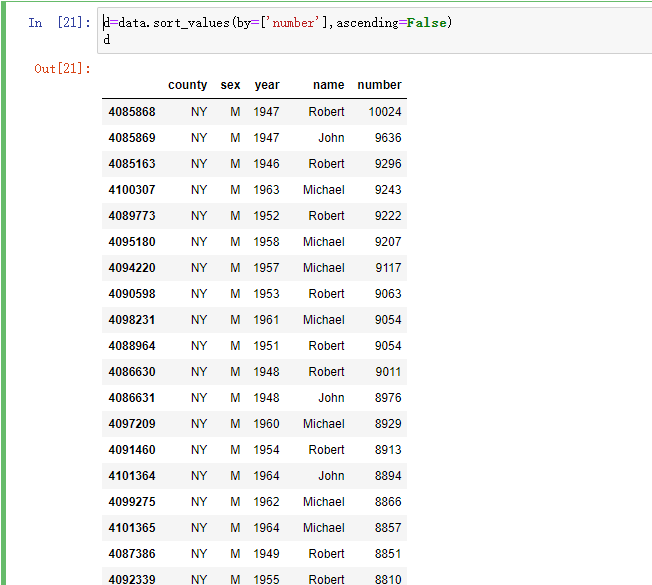Click the 'county' column header
This screenshot has width=652, height=585.
click(188, 85)
